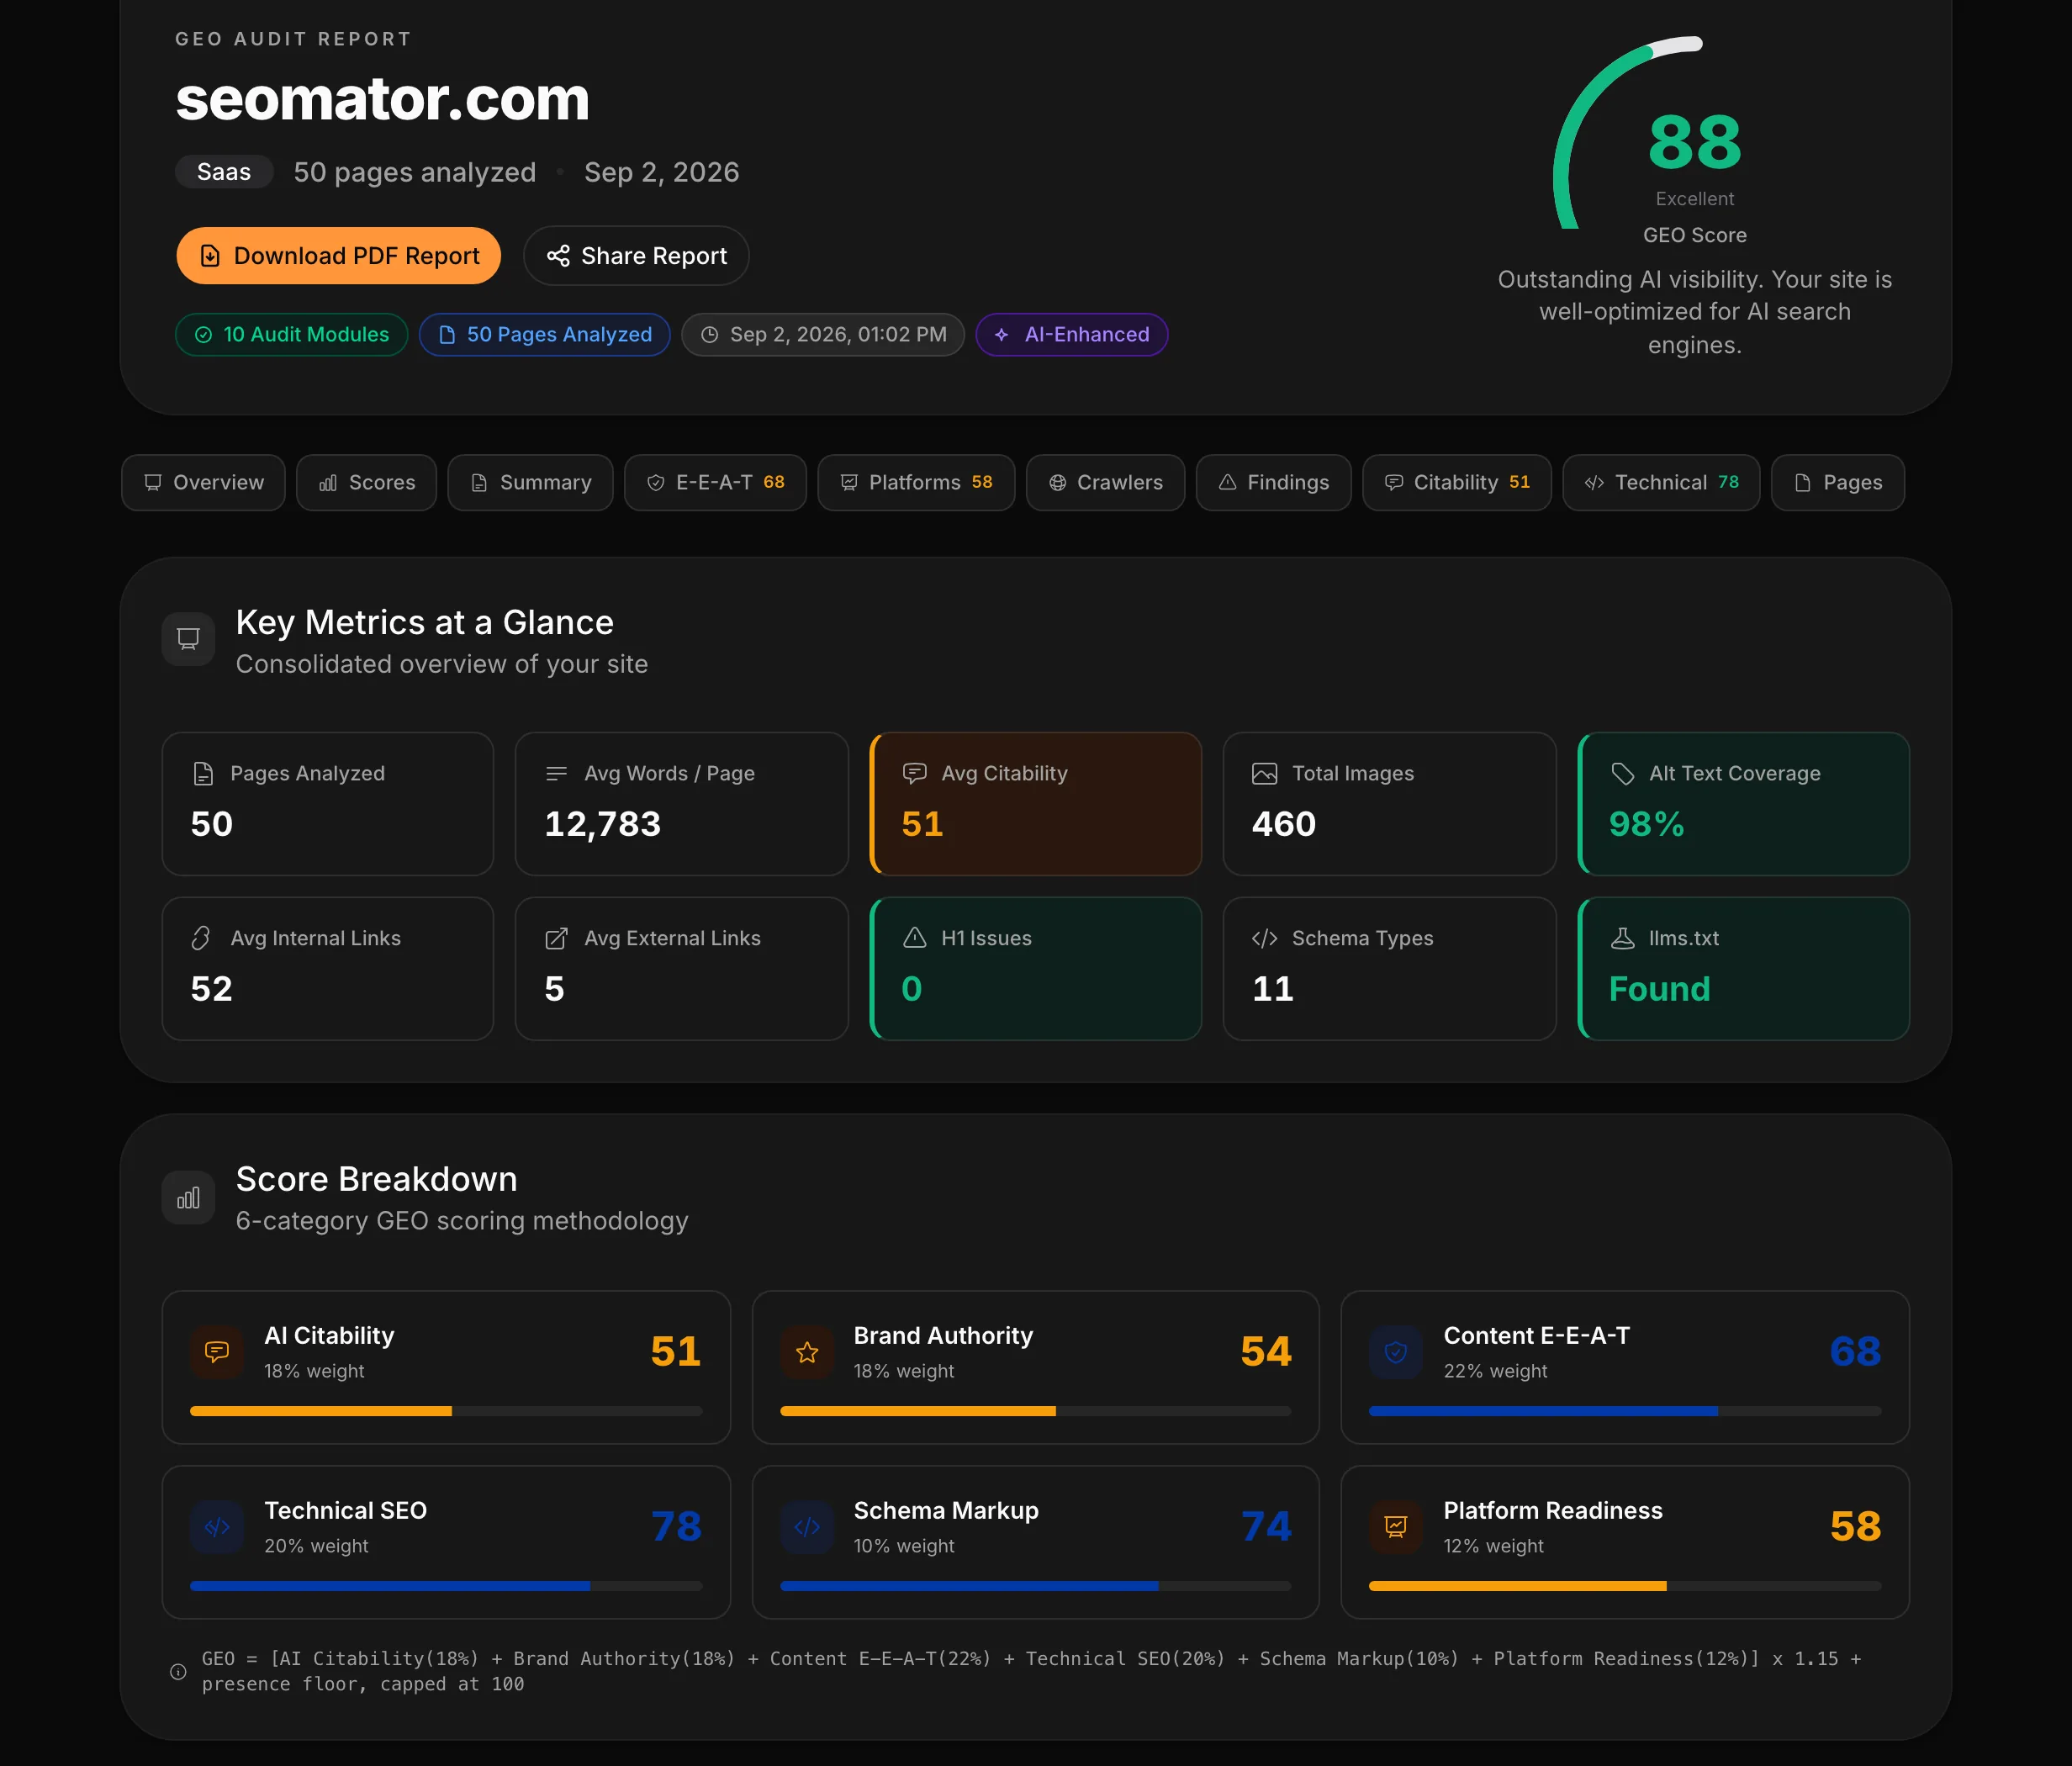2072x1766 pixels.
Task: Click the H1 Issues warning icon
Action: 914,938
